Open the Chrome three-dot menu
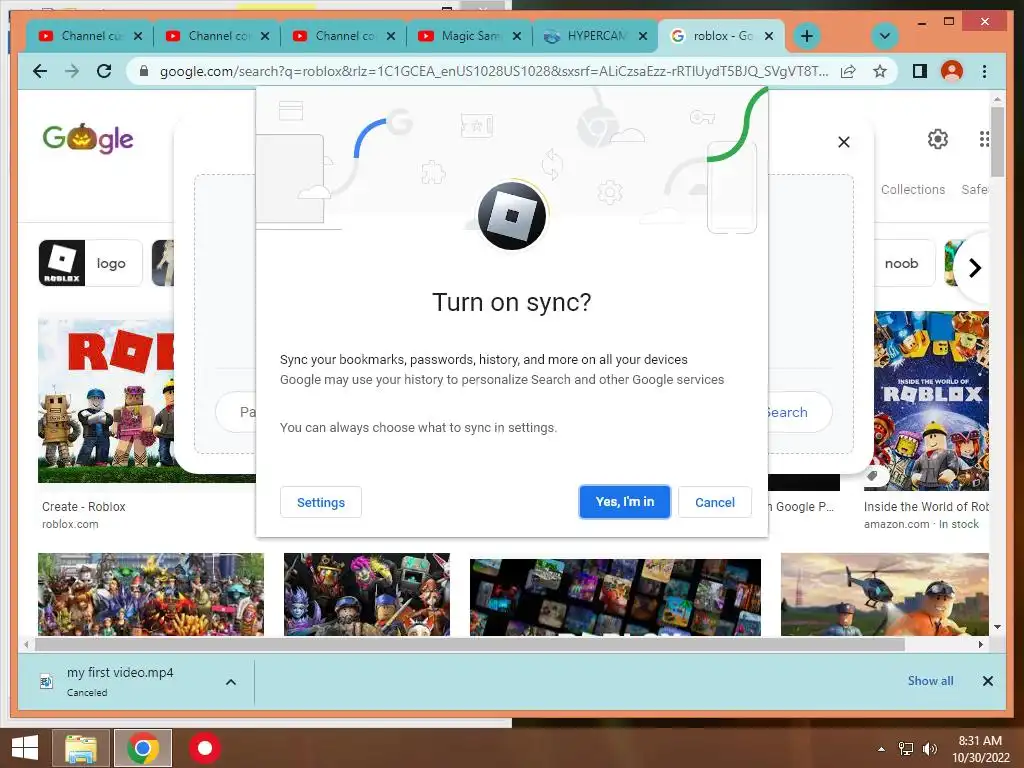Image resolution: width=1024 pixels, height=768 pixels. click(985, 71)
